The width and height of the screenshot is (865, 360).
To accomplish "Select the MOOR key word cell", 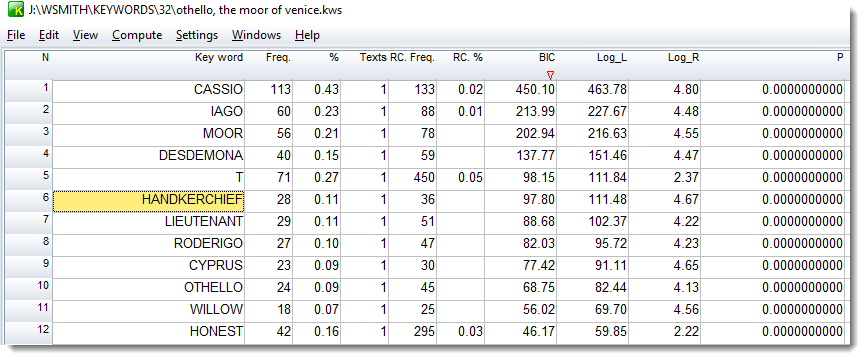I will click(x=148, y=135).
